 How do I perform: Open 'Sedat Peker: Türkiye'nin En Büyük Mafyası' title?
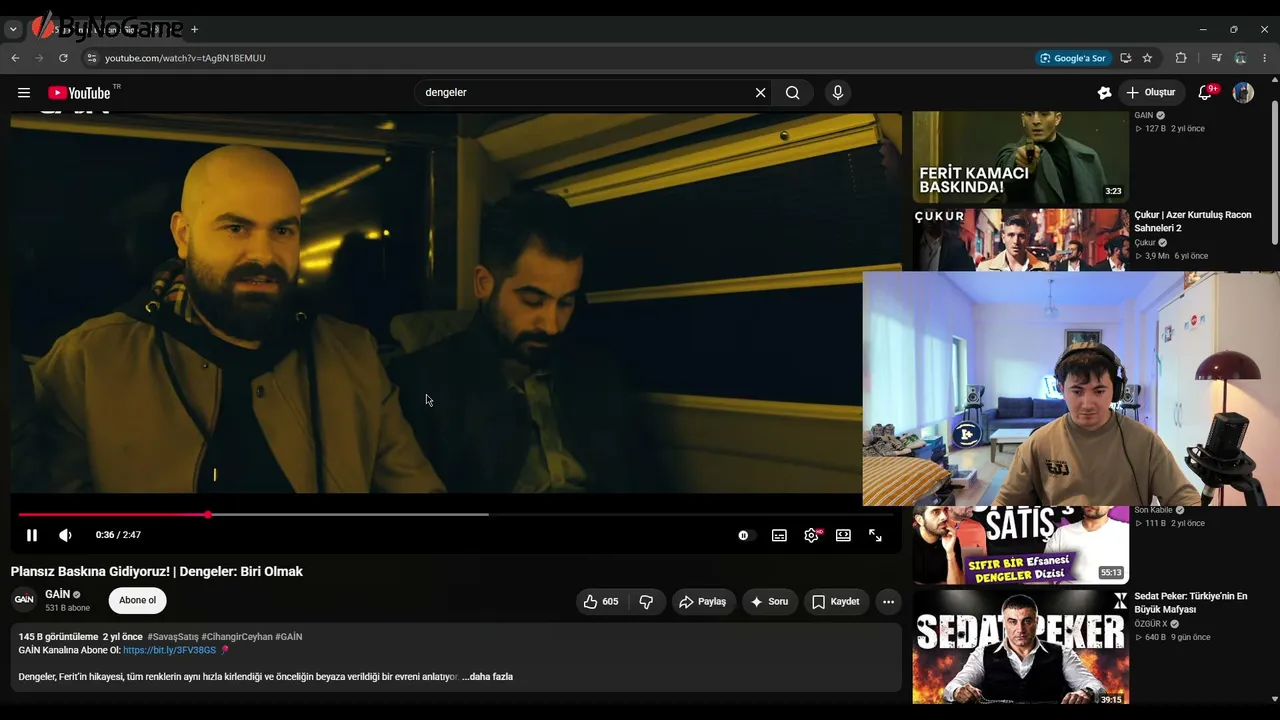pos(1190,603)
